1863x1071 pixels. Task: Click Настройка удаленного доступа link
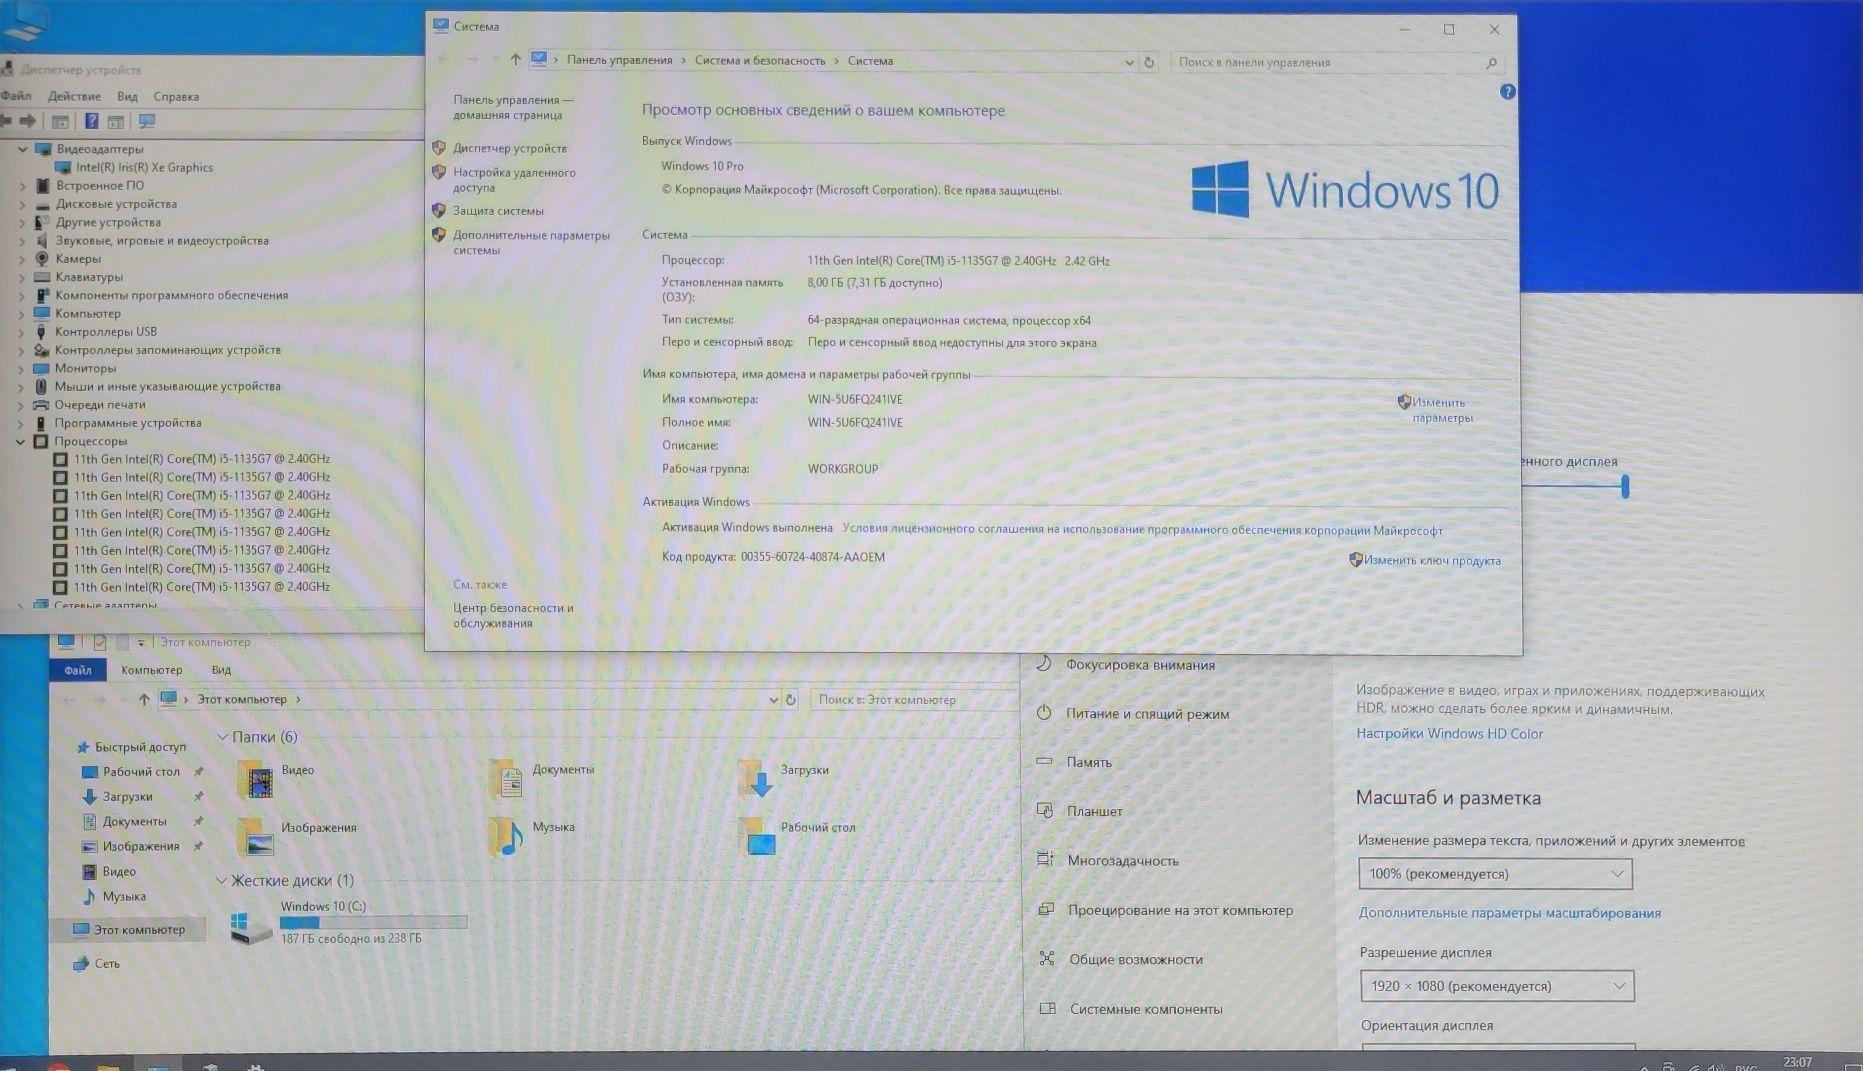pyautogui.click(x=514, y=180)
